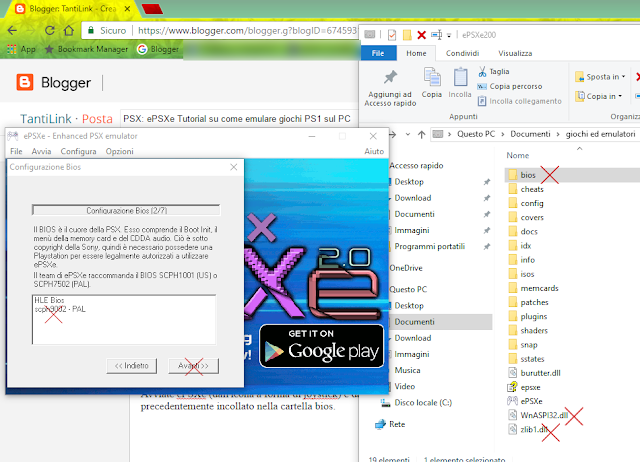This screenshot has width=640, height=462.
Task: Open ePSXe File menu
Action: (x=16, y=151)
